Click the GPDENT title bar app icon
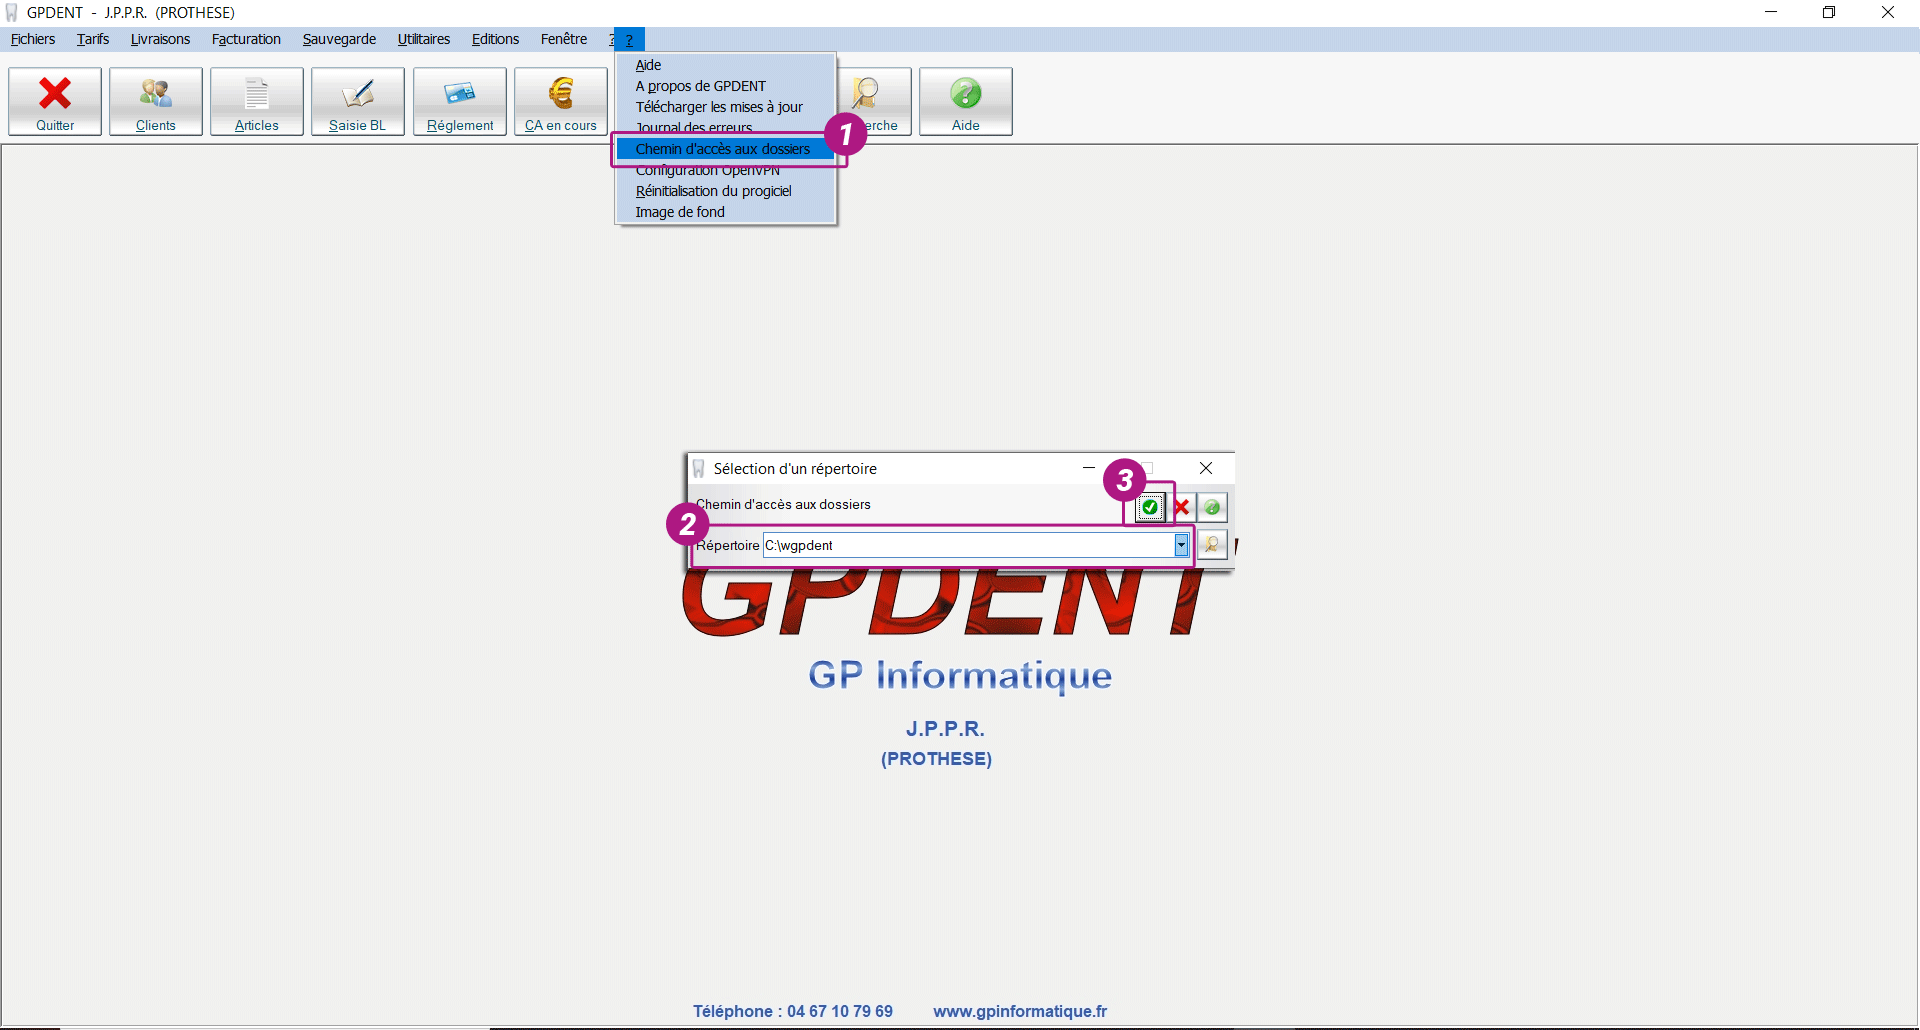 (x=12, y=12)
